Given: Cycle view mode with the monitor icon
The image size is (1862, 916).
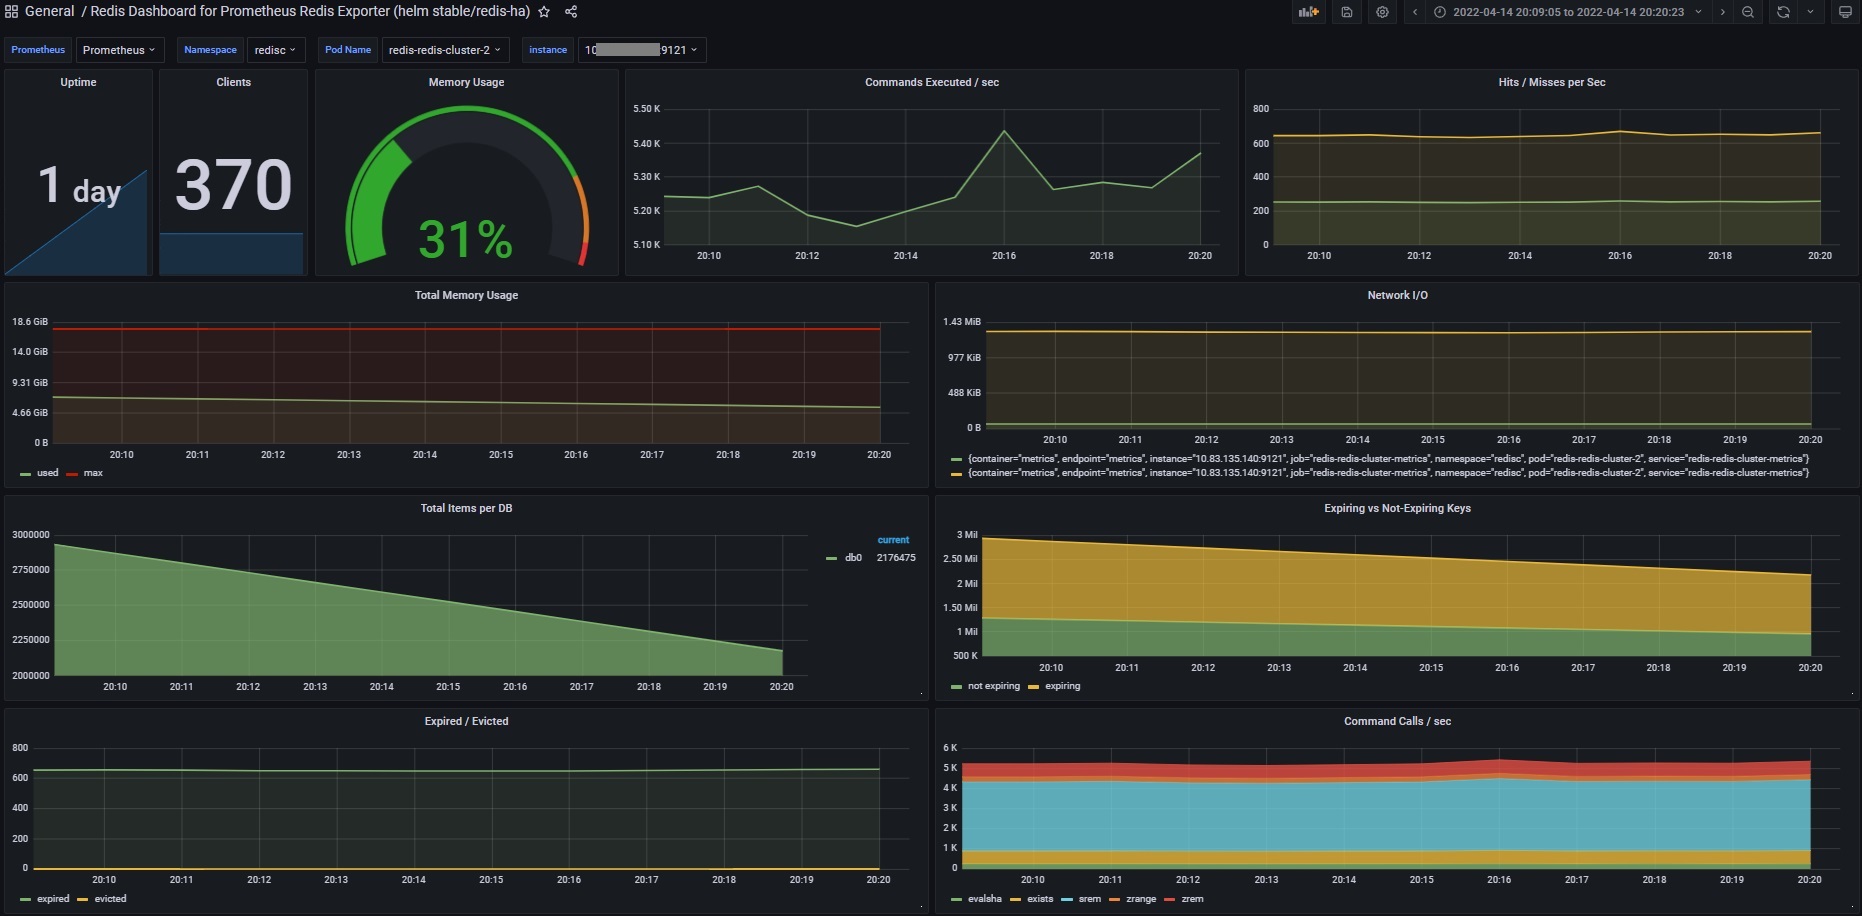Looking at the screenshot, I should click(1845, 12).
